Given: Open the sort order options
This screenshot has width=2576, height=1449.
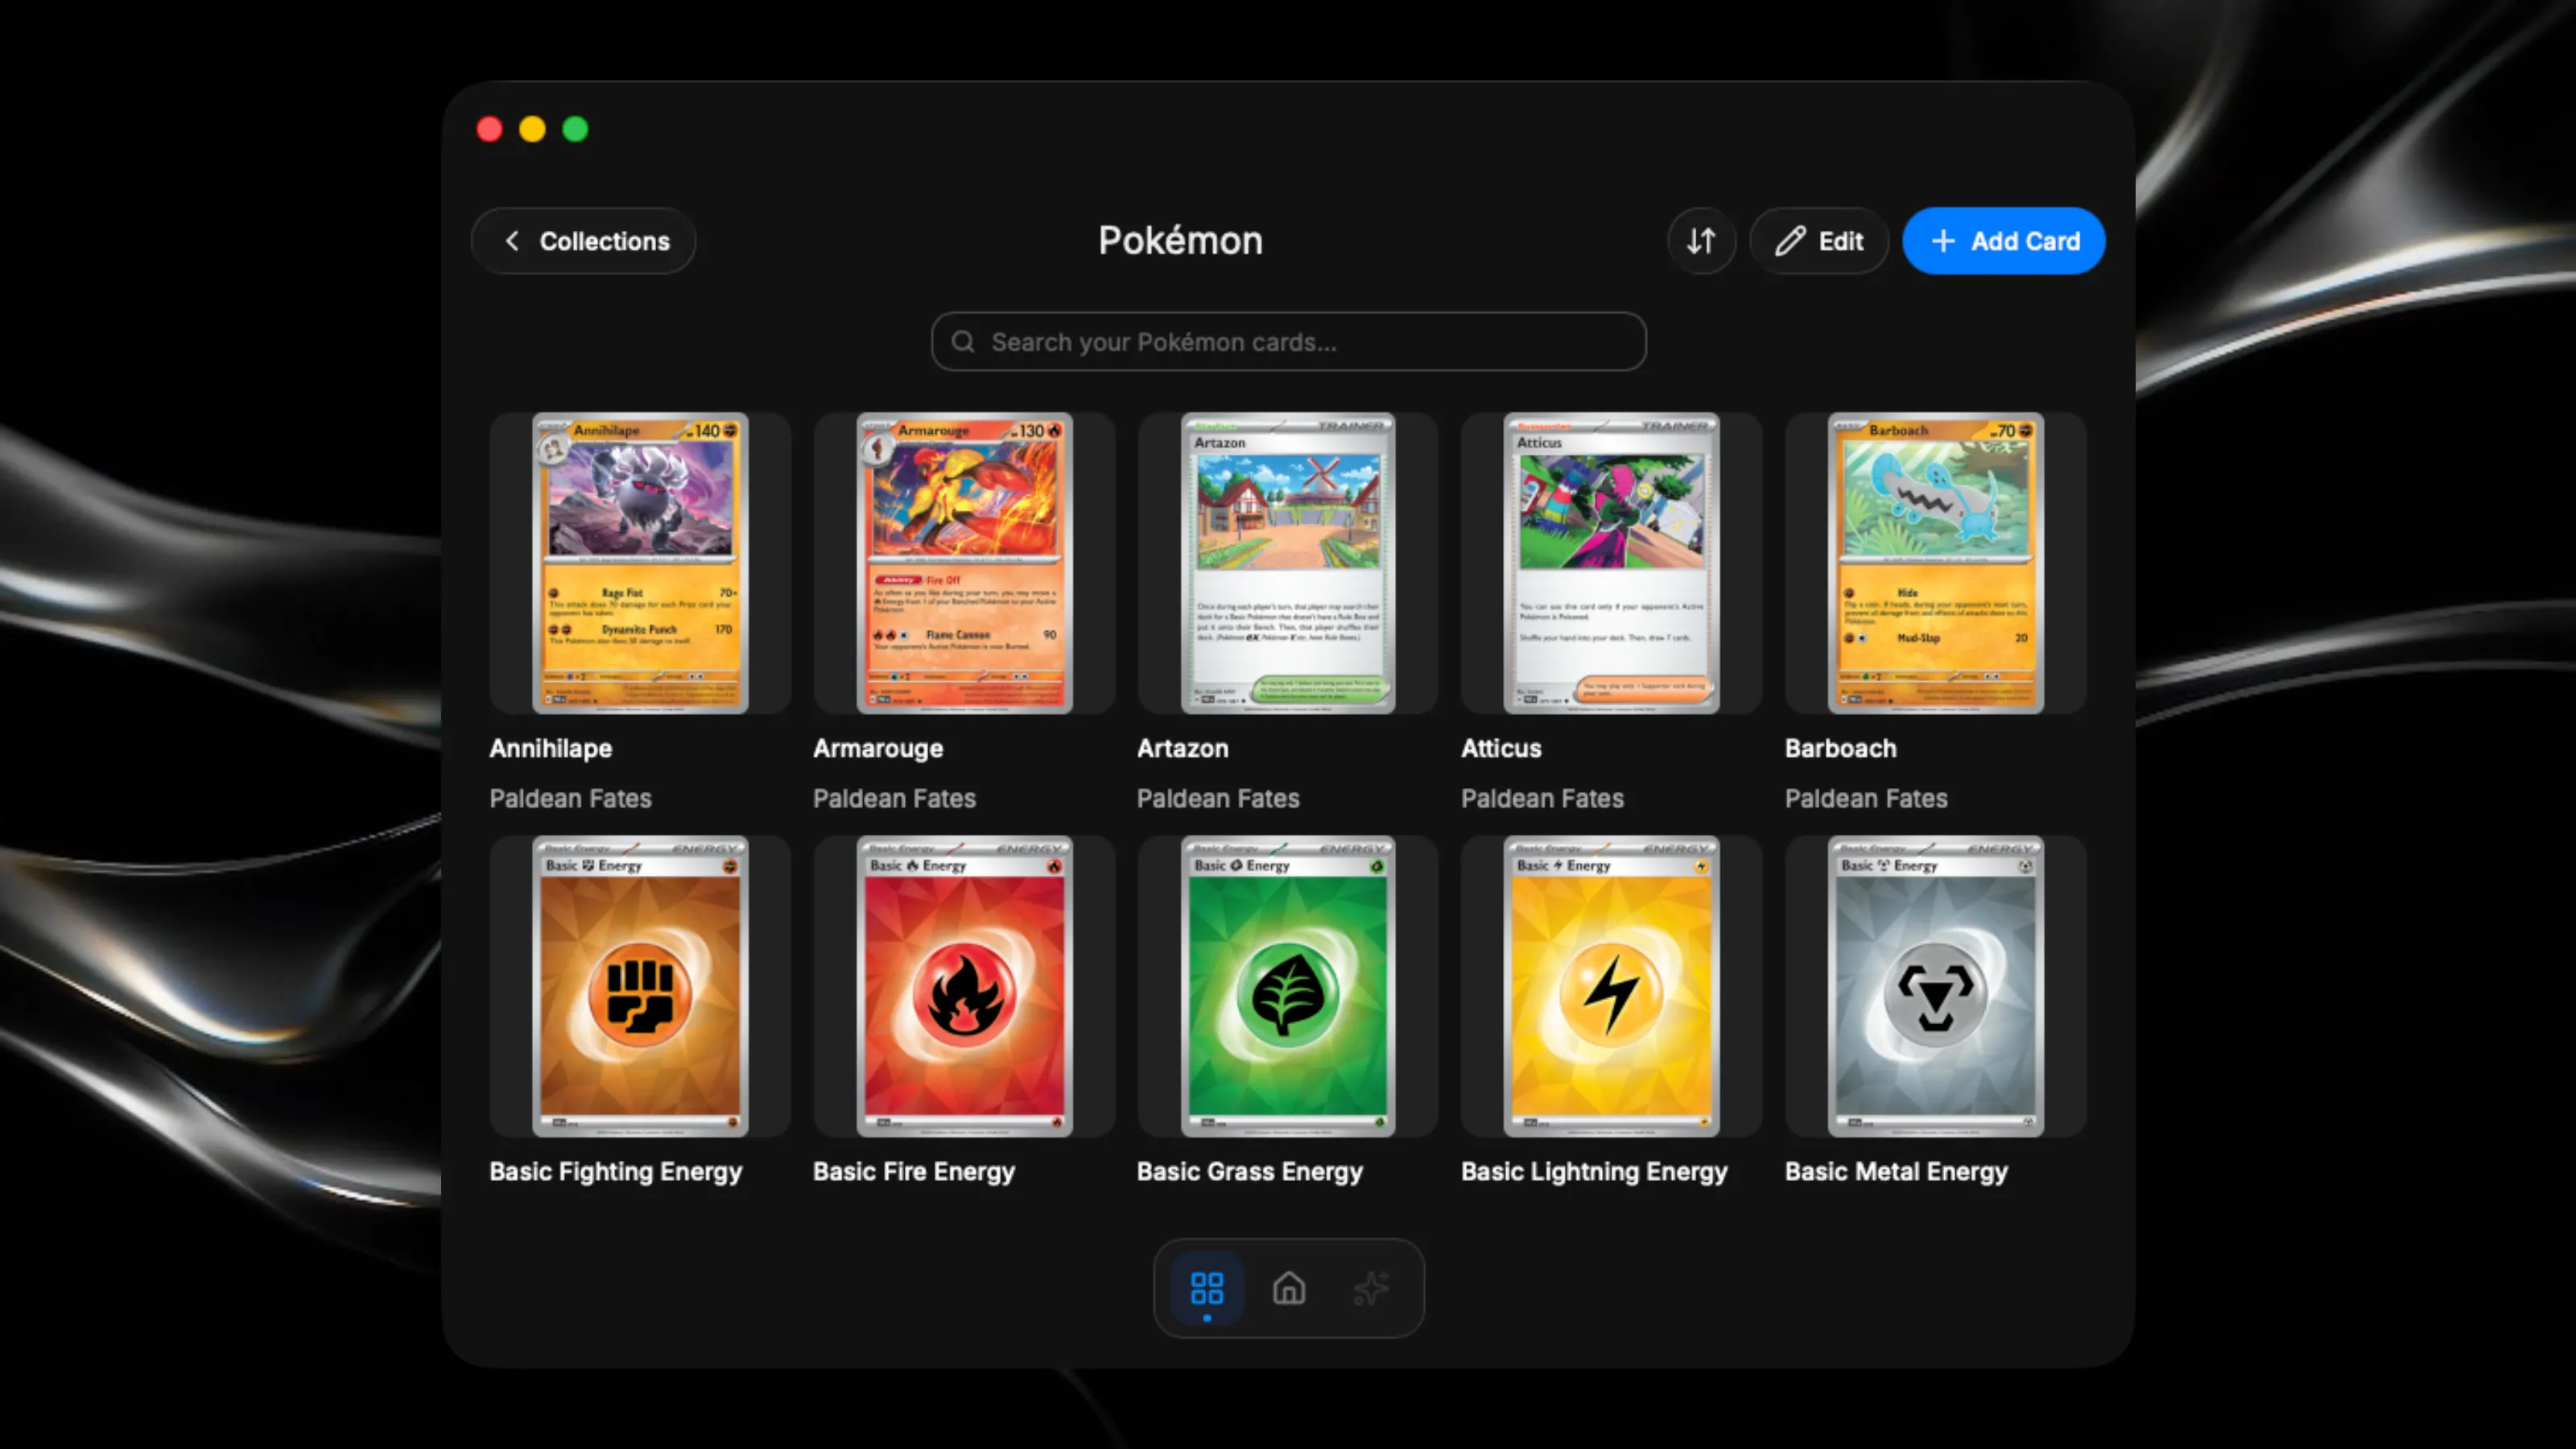Looking at the screenshot, I should coord(1701,241).
